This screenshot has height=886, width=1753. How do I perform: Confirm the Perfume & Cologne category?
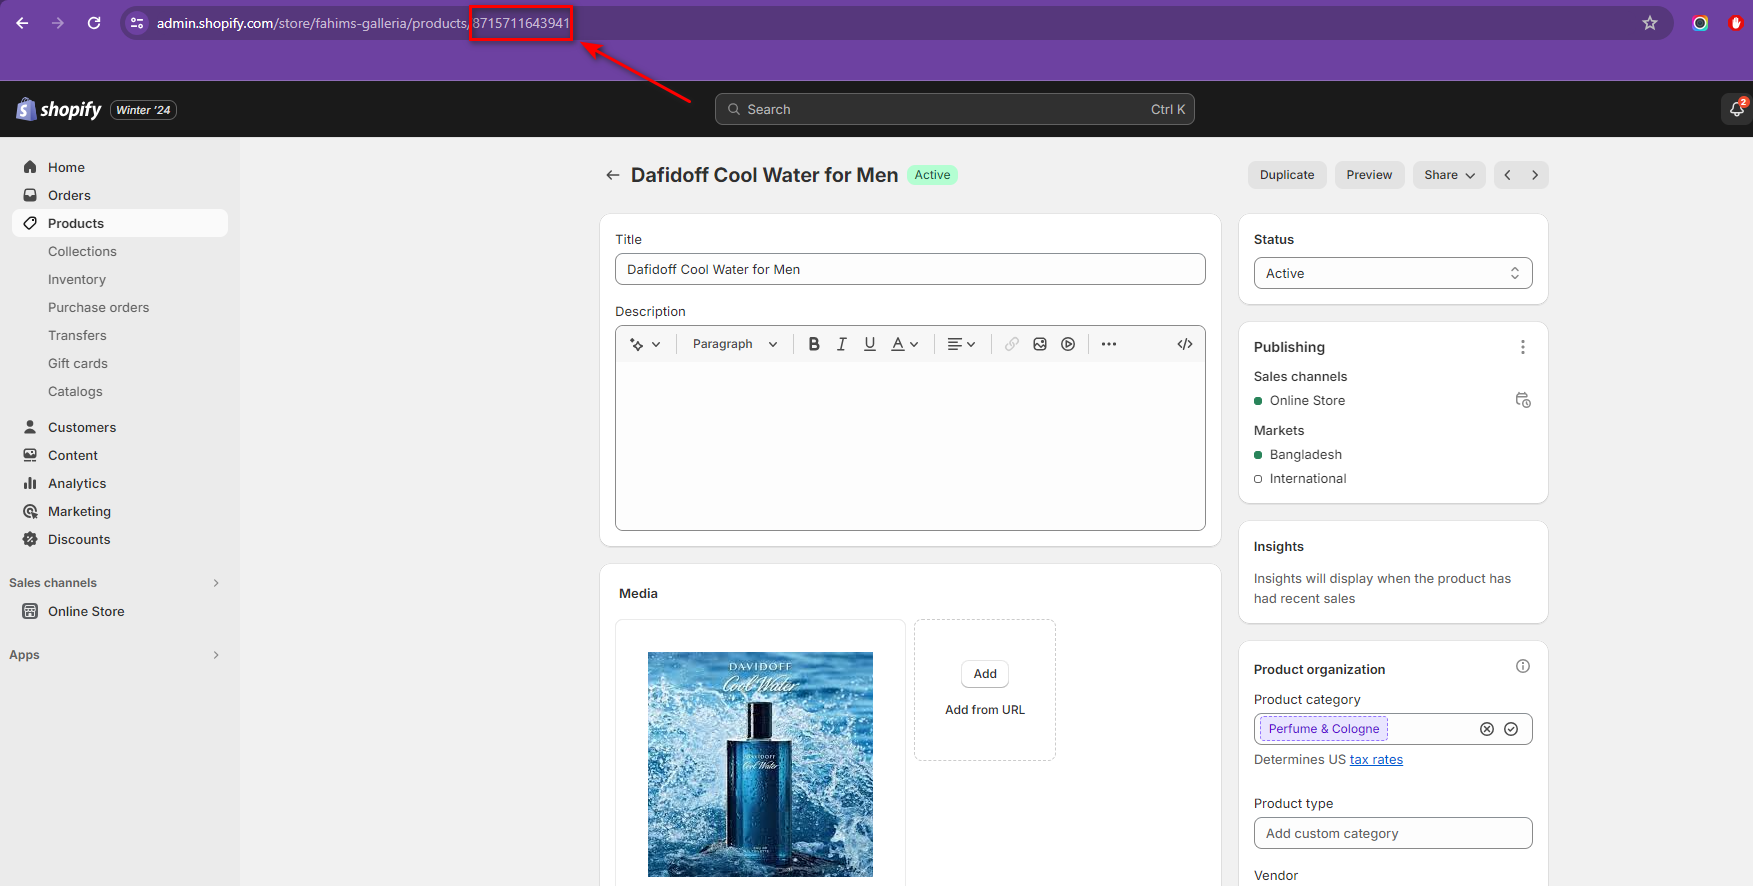[1511, 729]
